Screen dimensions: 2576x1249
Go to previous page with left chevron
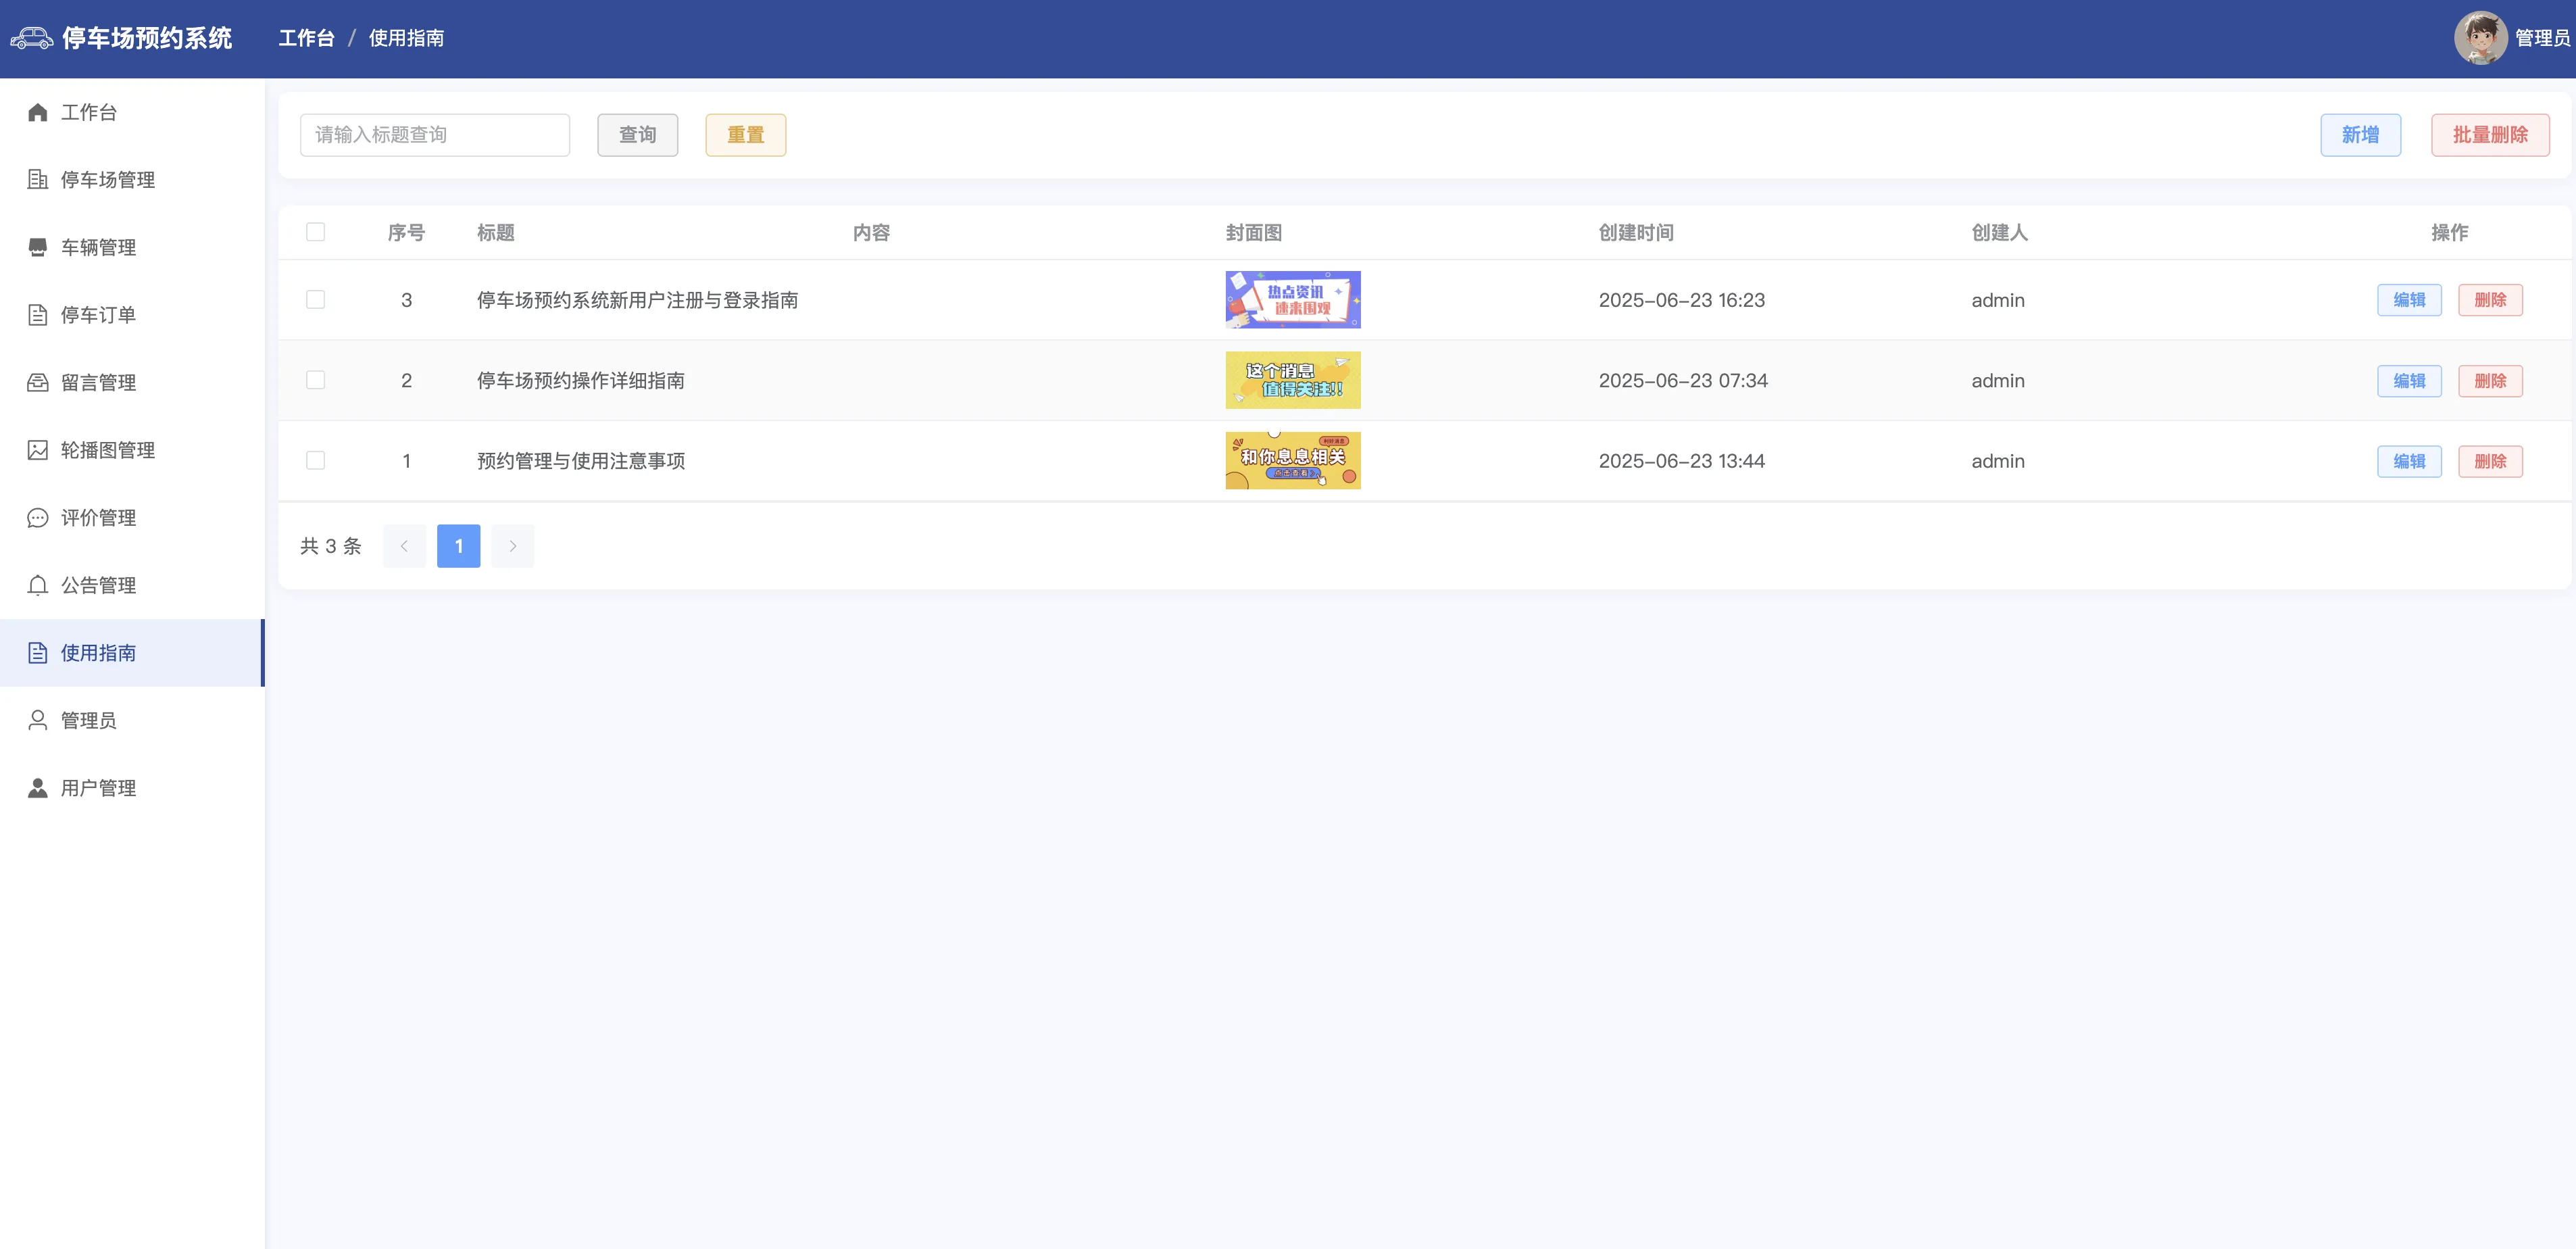(x=404, y=546)
